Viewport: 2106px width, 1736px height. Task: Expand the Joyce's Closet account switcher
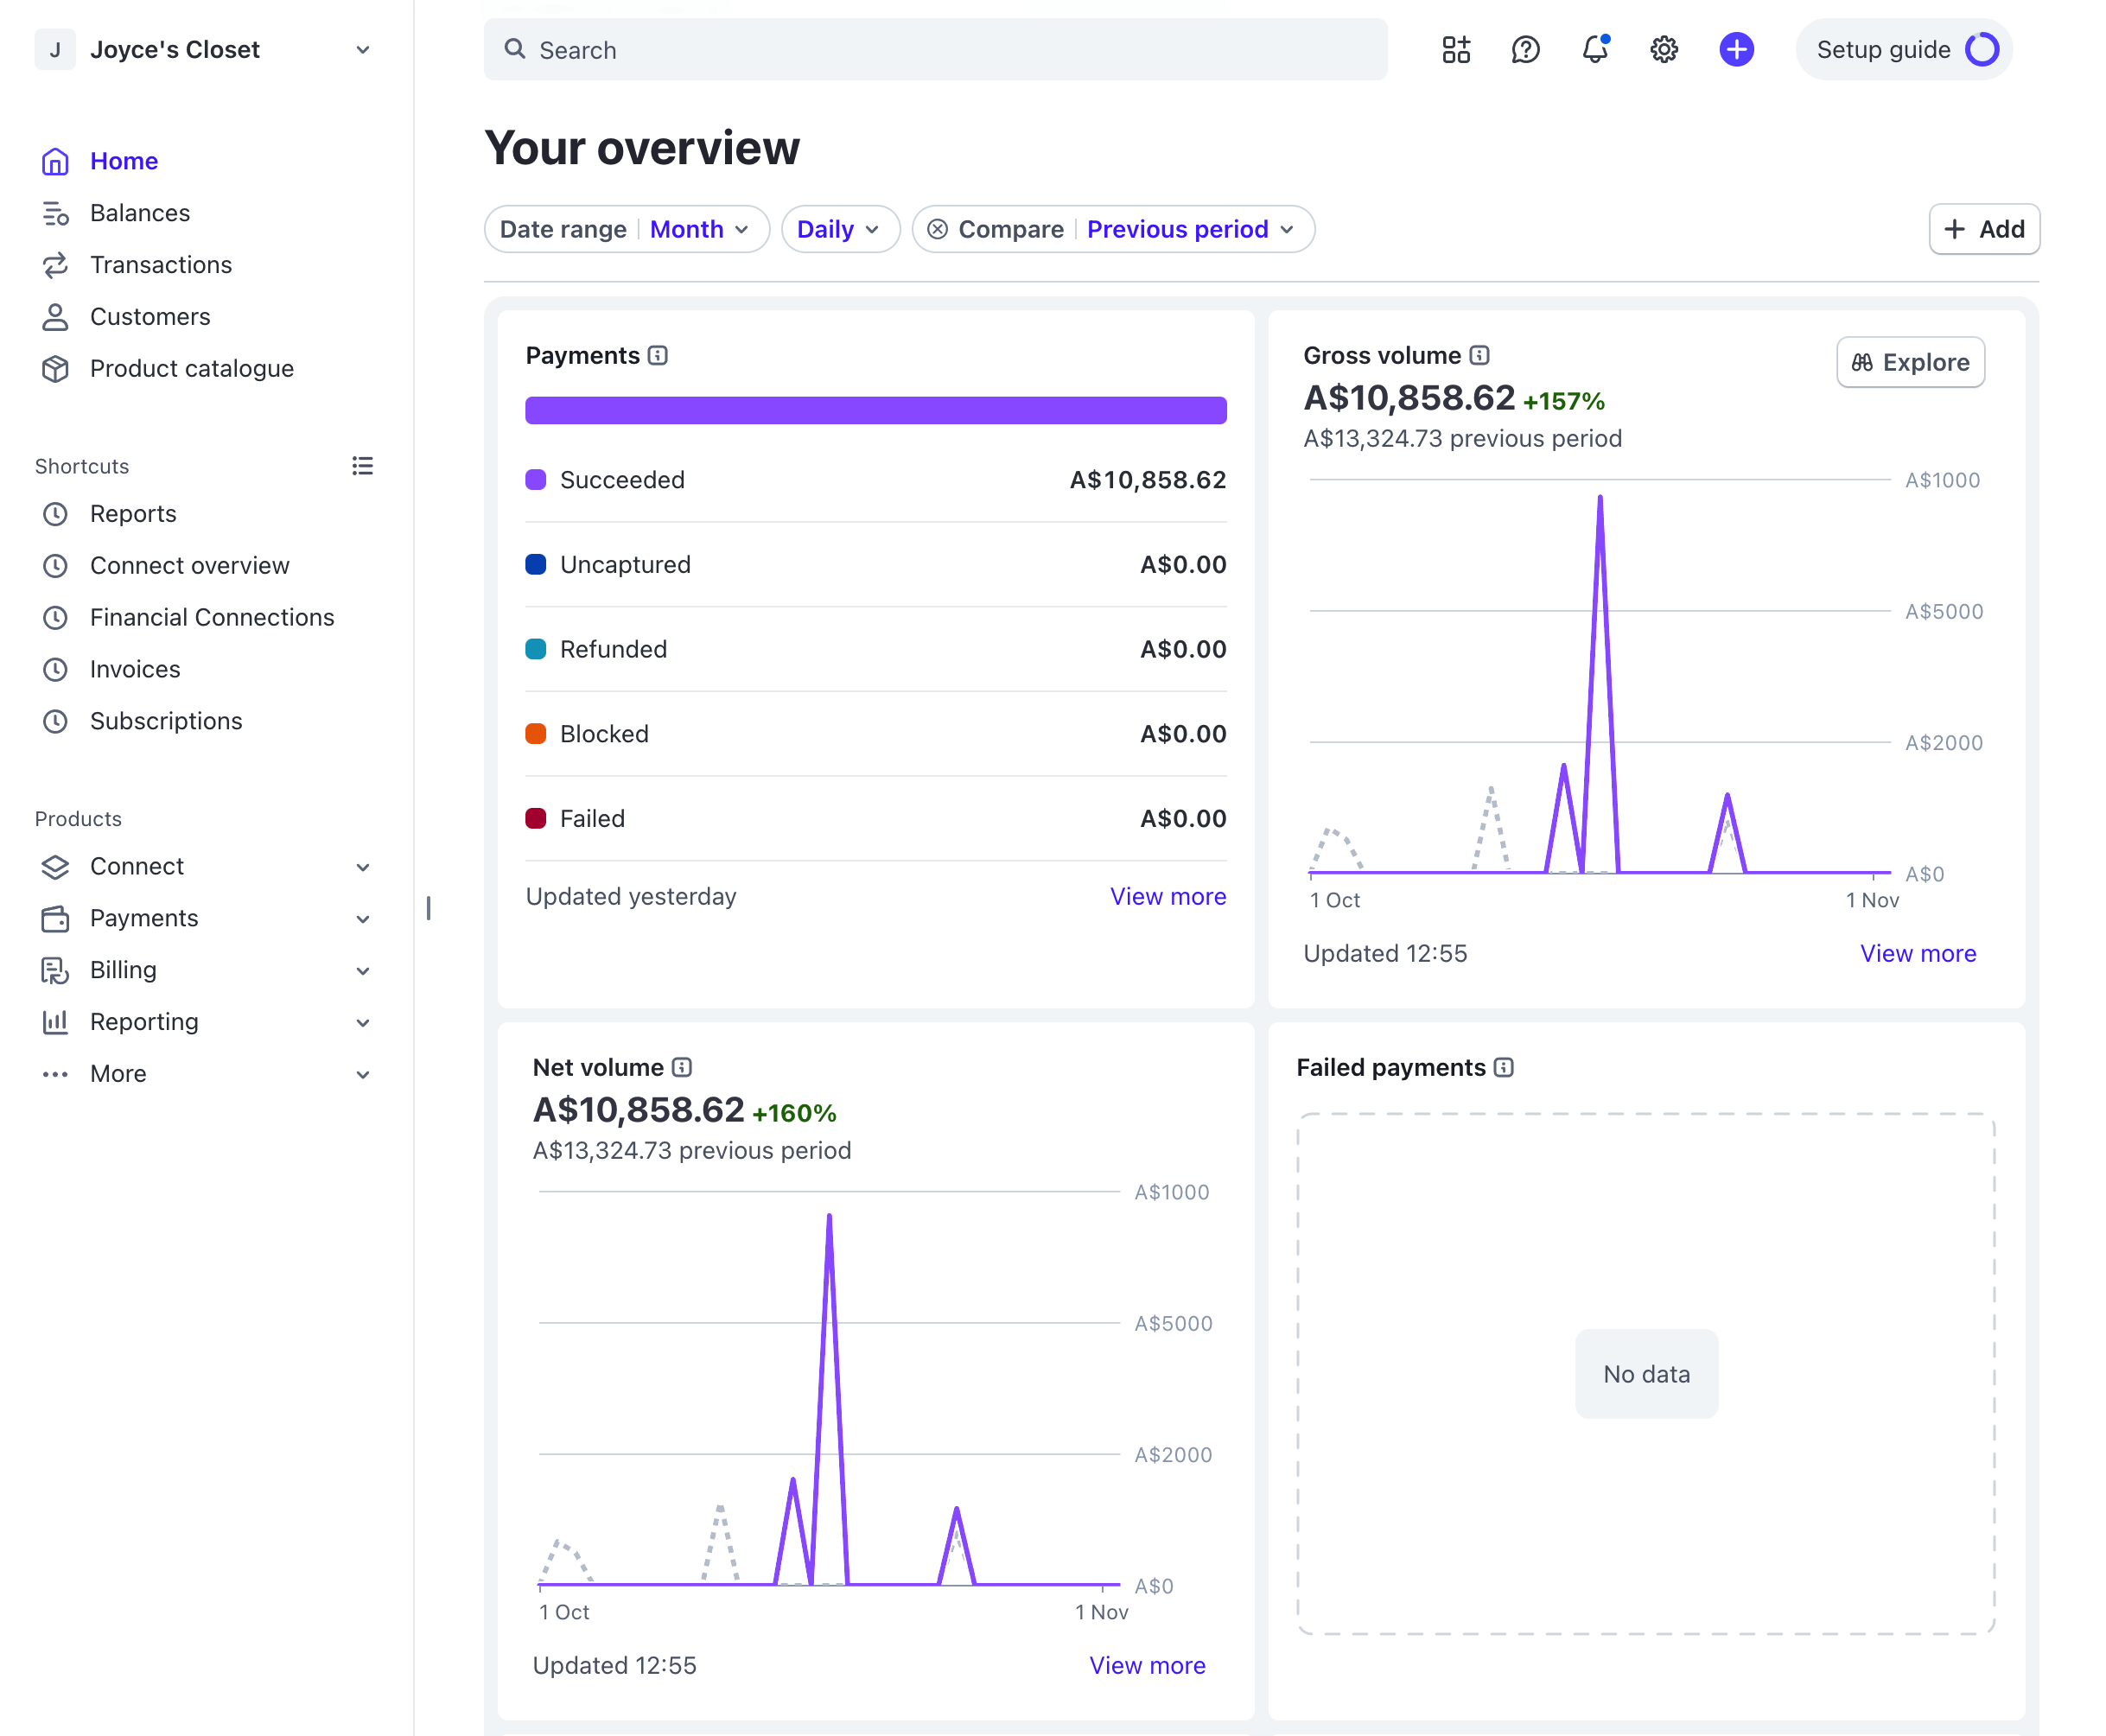362,50
